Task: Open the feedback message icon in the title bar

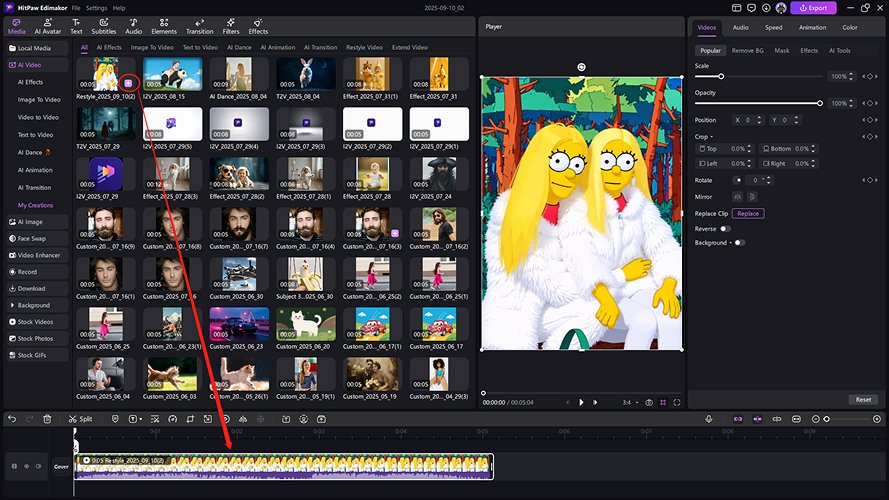Action: [751, 8]
